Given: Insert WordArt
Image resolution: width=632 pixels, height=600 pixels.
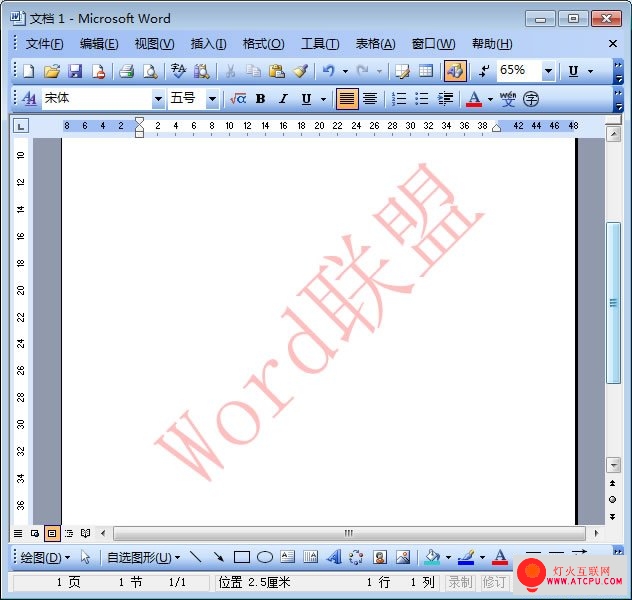Looking at the screenshot, I should coord(334,557).
